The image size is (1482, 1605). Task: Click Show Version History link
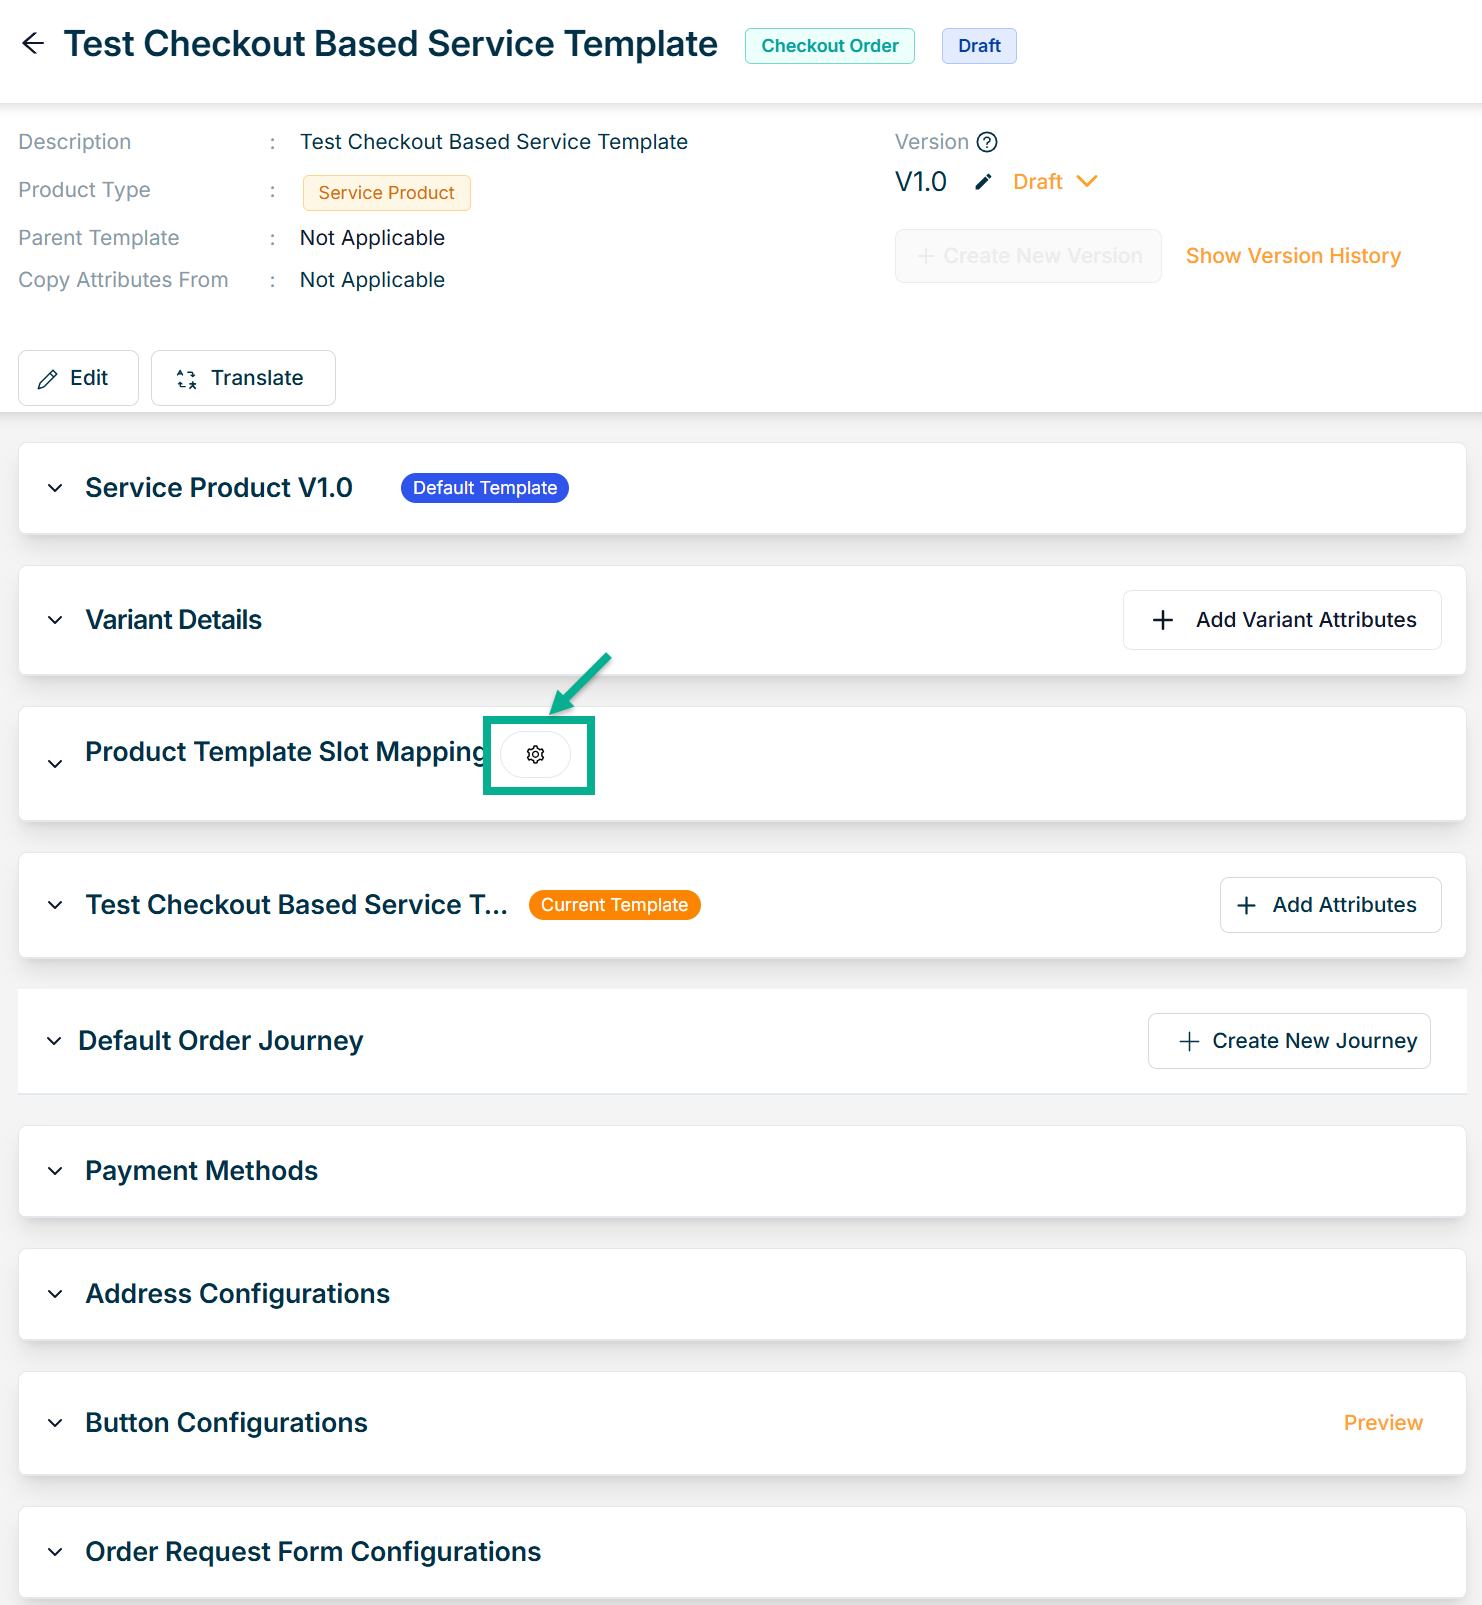click(x=1293, y=256)
